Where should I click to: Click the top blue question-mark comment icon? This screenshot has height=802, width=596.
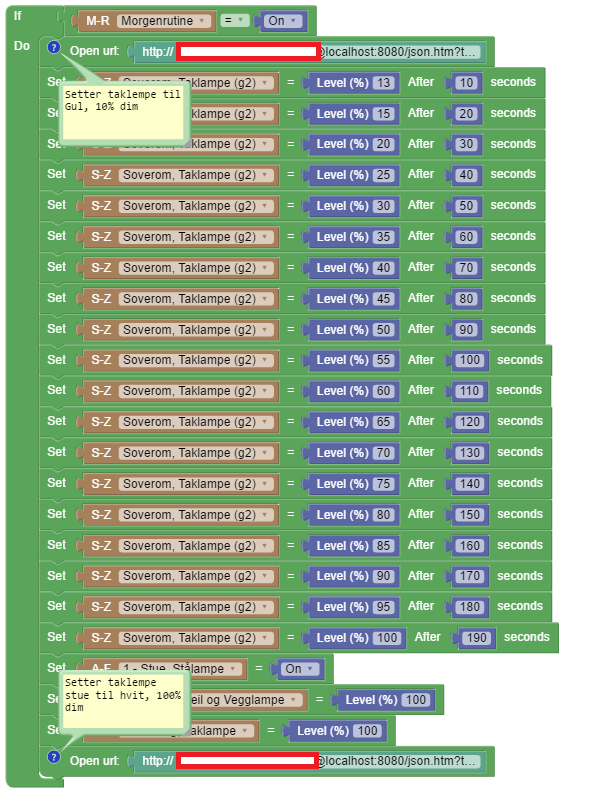(54, 48)
